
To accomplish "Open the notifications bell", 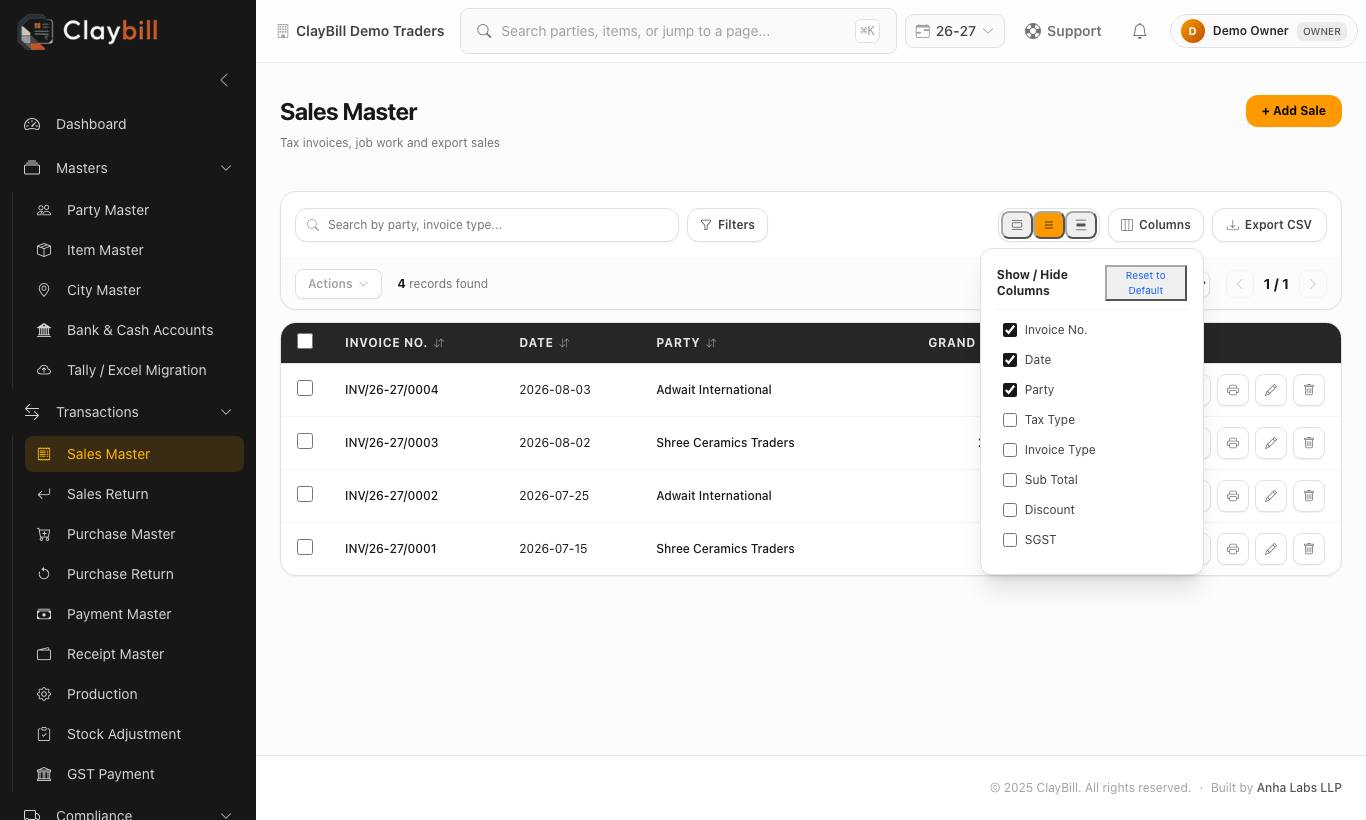I will point(1139,31).
